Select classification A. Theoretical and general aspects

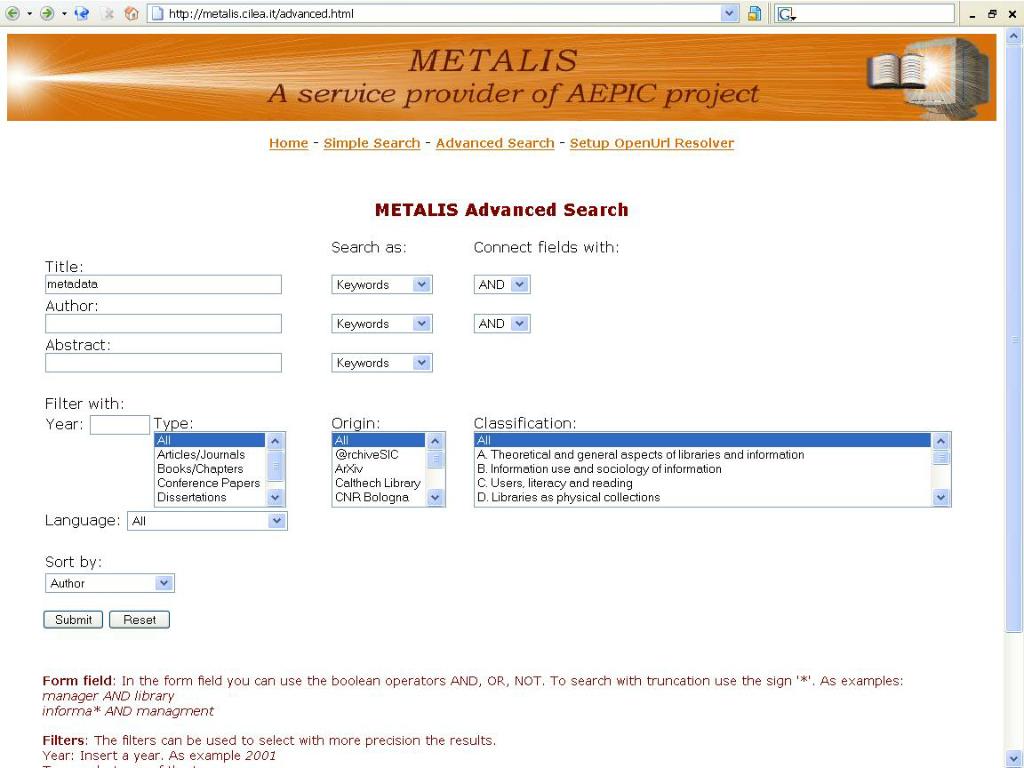703,455
